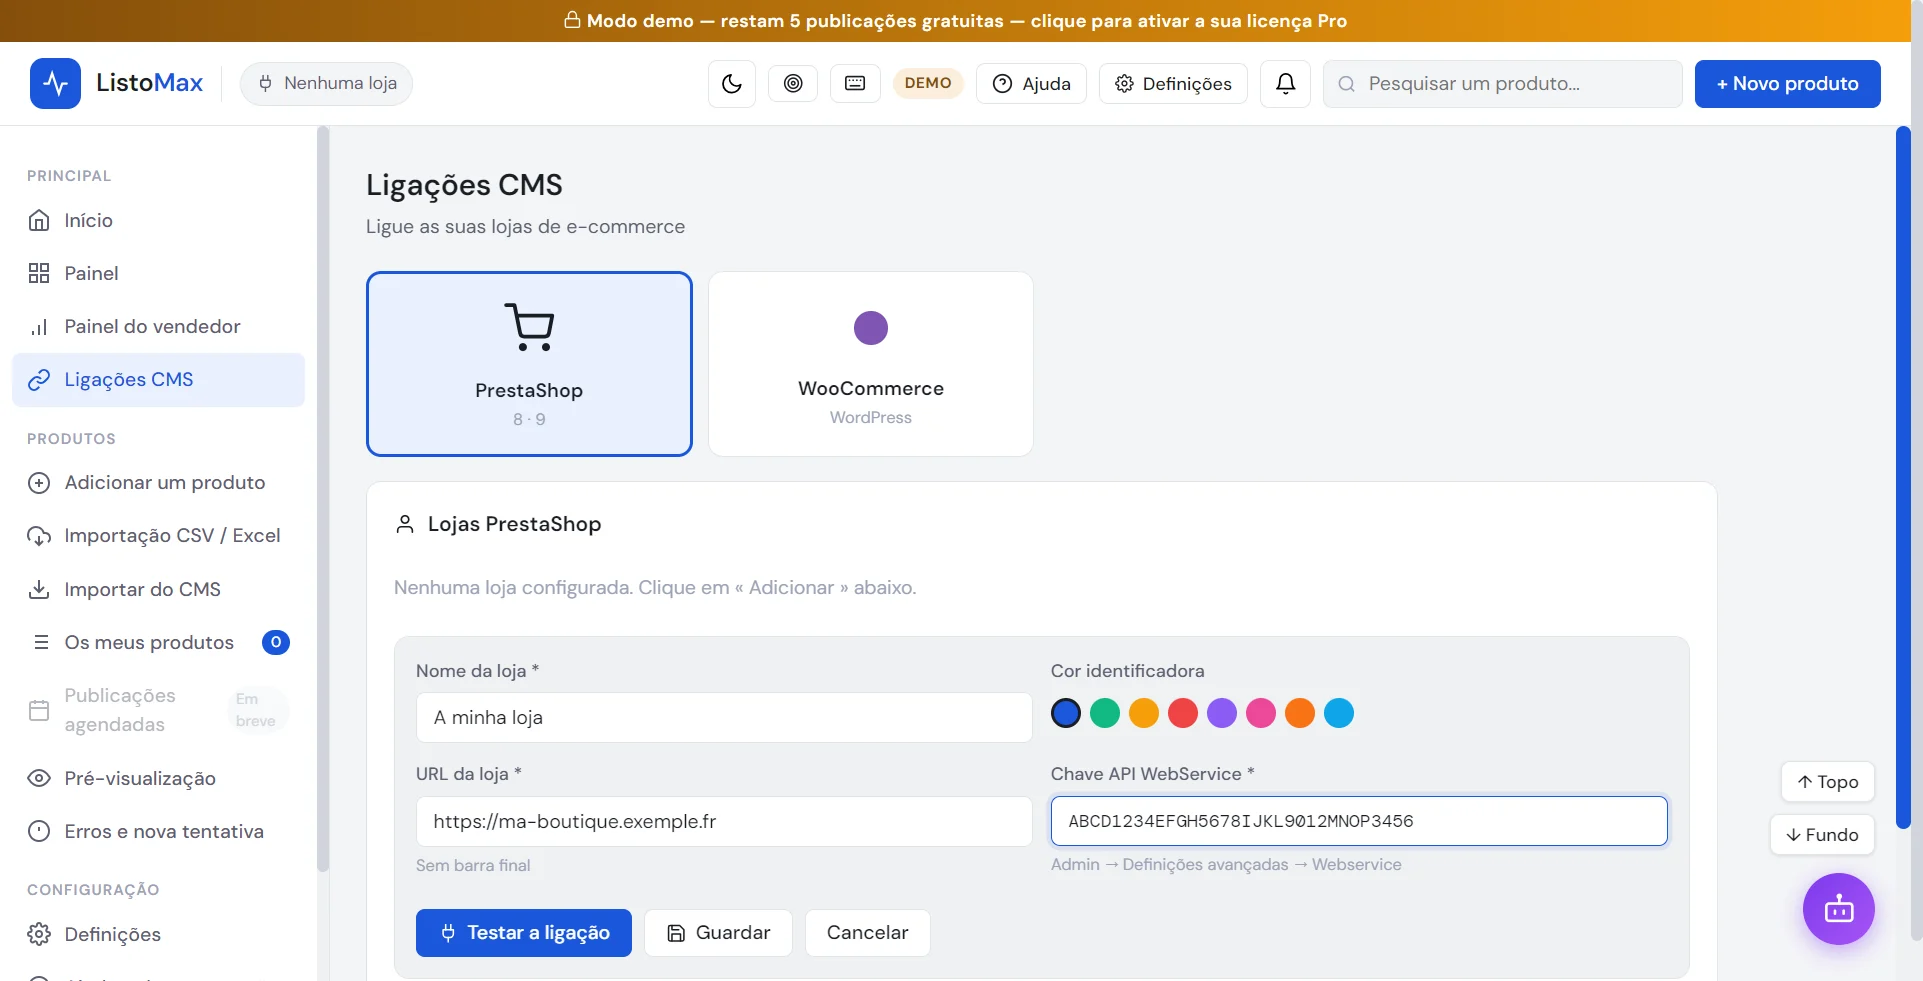
Task: Open Pré-visualização sidebar item
Action: click(x=158, y=778)
